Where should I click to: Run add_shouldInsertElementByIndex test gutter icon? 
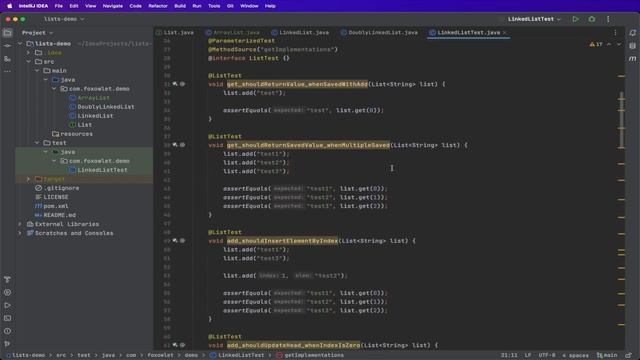[175, 241]
